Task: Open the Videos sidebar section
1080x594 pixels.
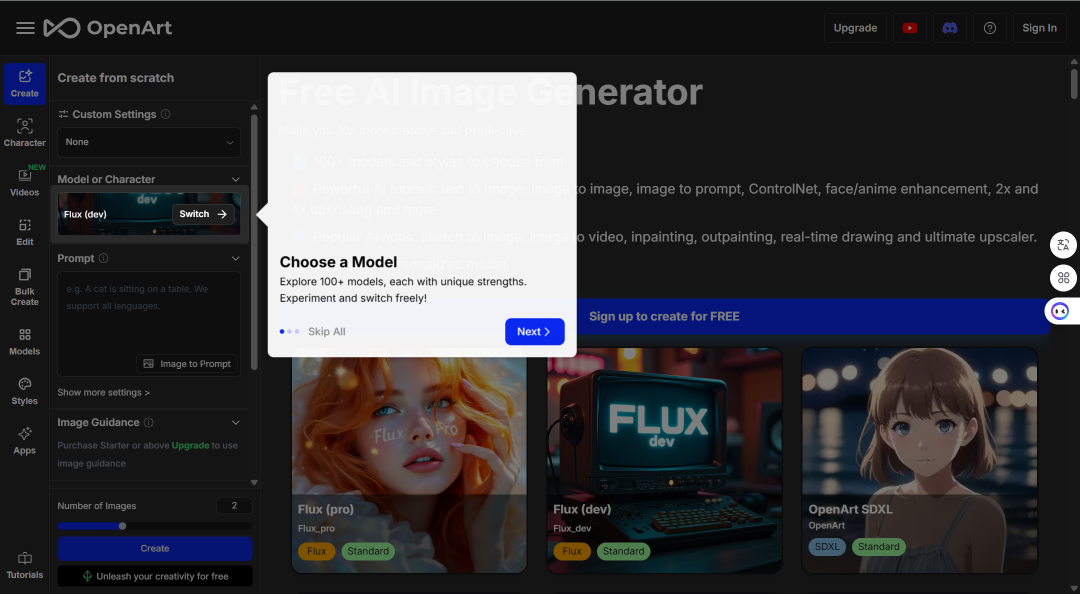Action: coord(25,182)
